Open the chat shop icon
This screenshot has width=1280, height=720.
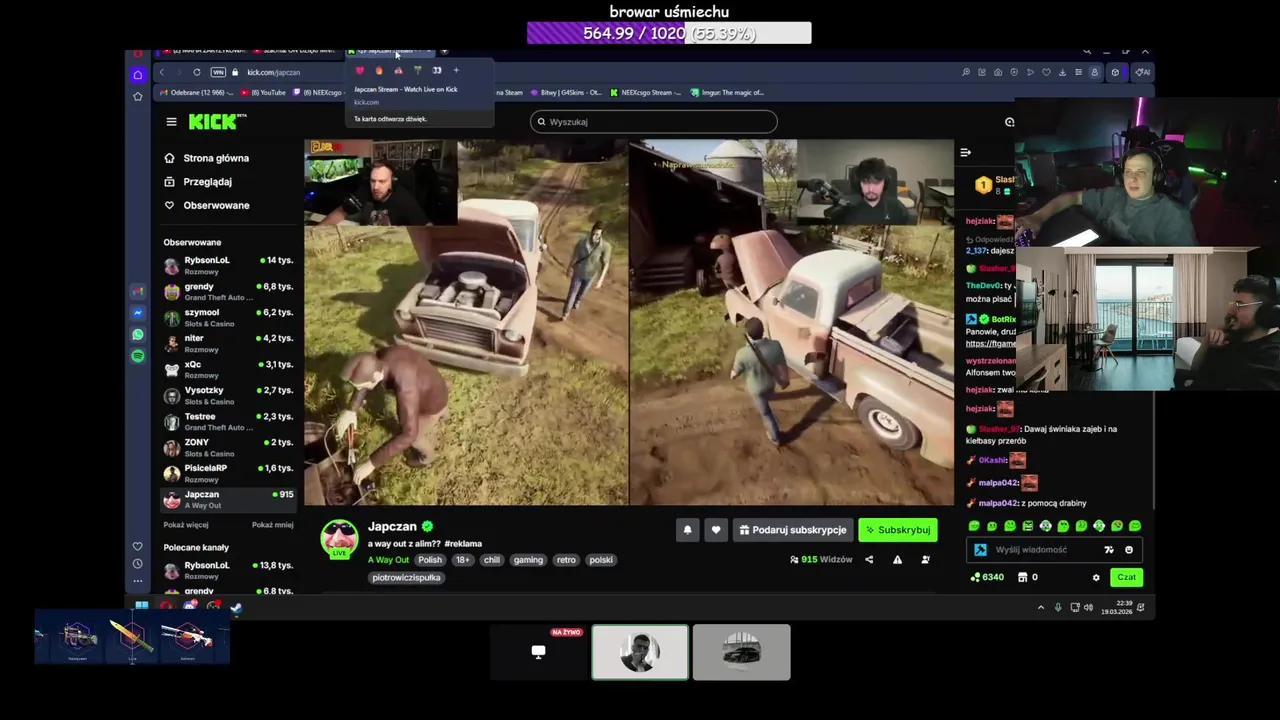tap(1022, 577)
